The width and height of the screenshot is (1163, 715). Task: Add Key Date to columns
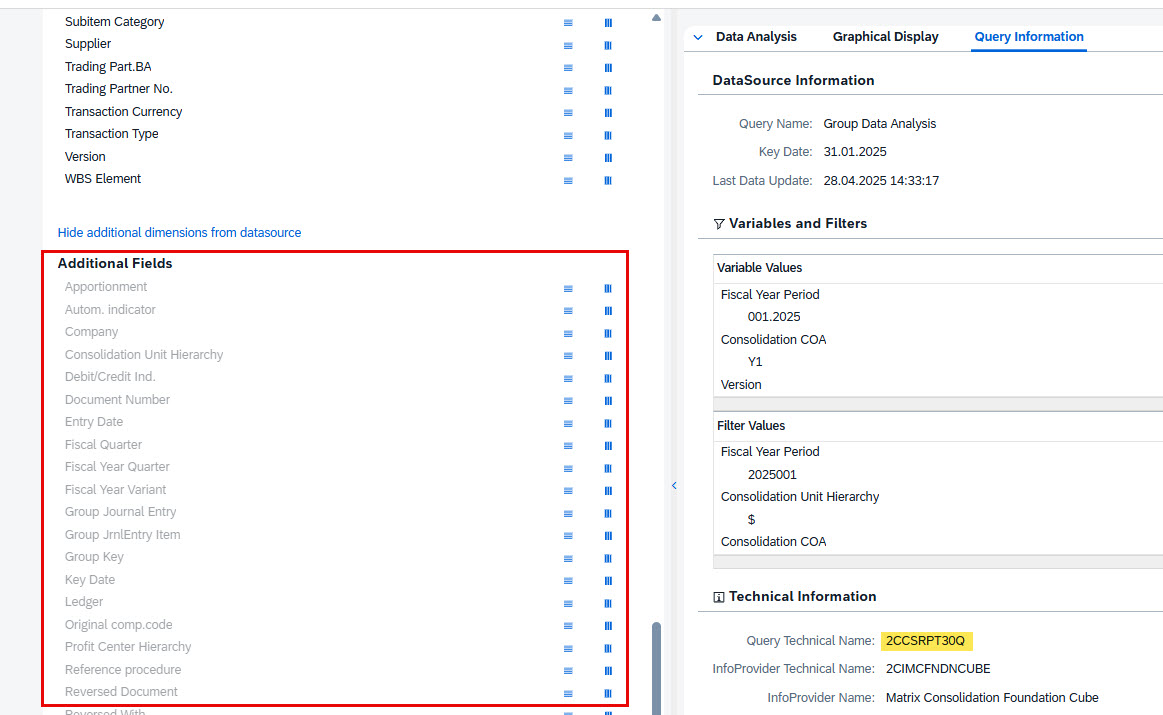[608, 581]
